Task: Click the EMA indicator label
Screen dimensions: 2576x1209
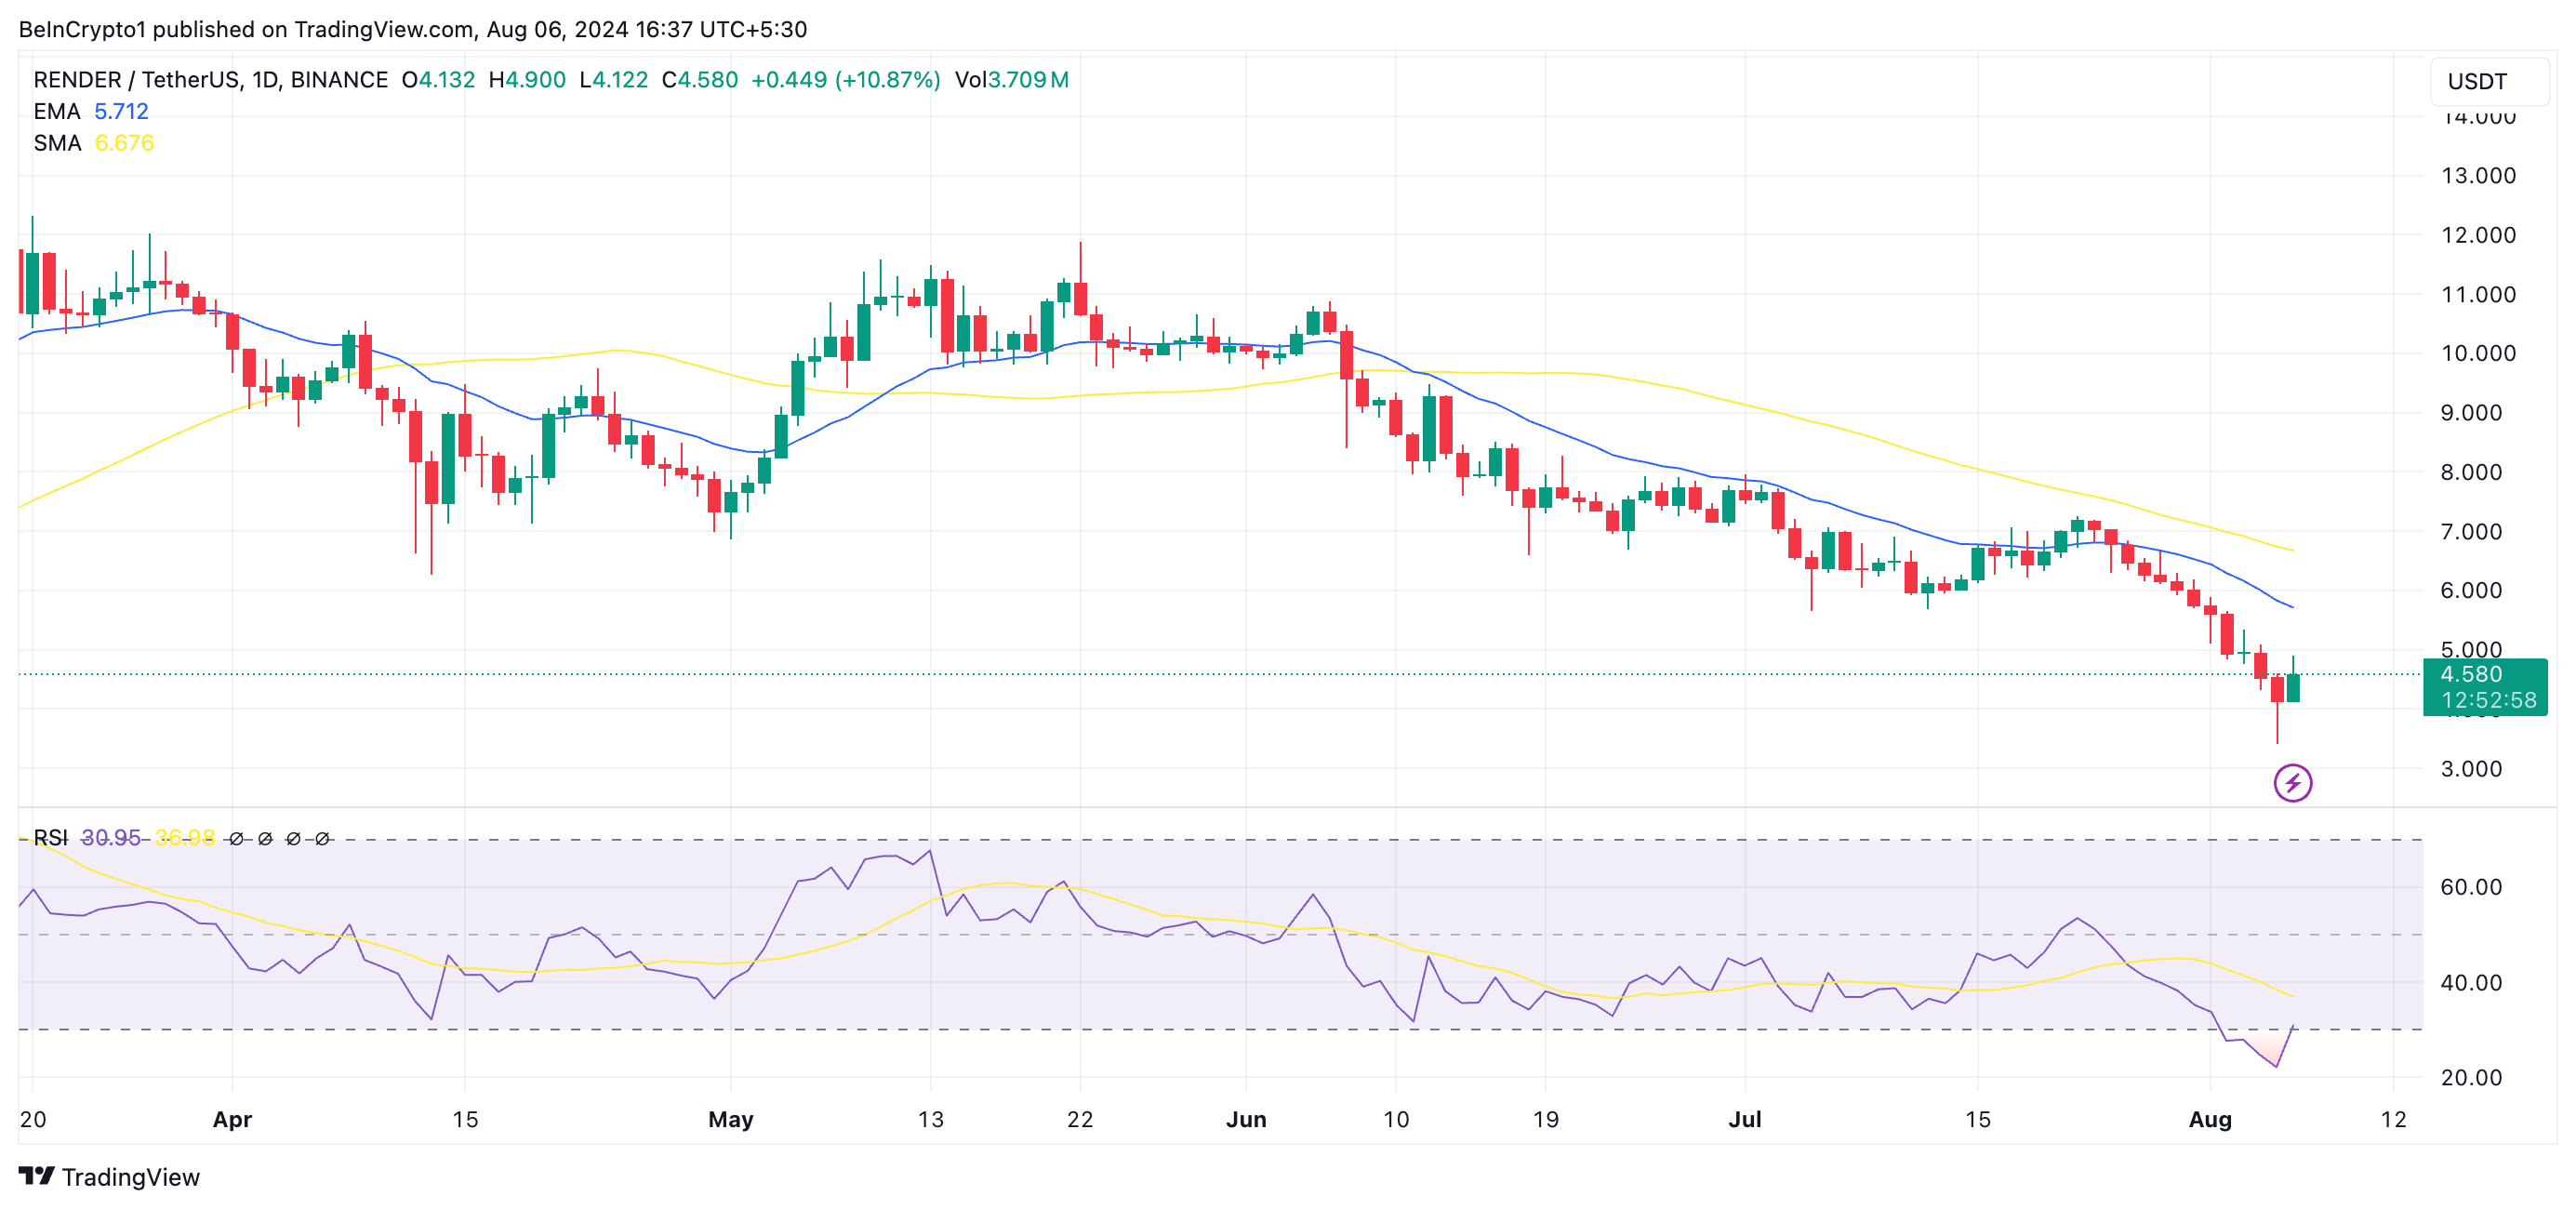Action: click(x=56, y=112)
